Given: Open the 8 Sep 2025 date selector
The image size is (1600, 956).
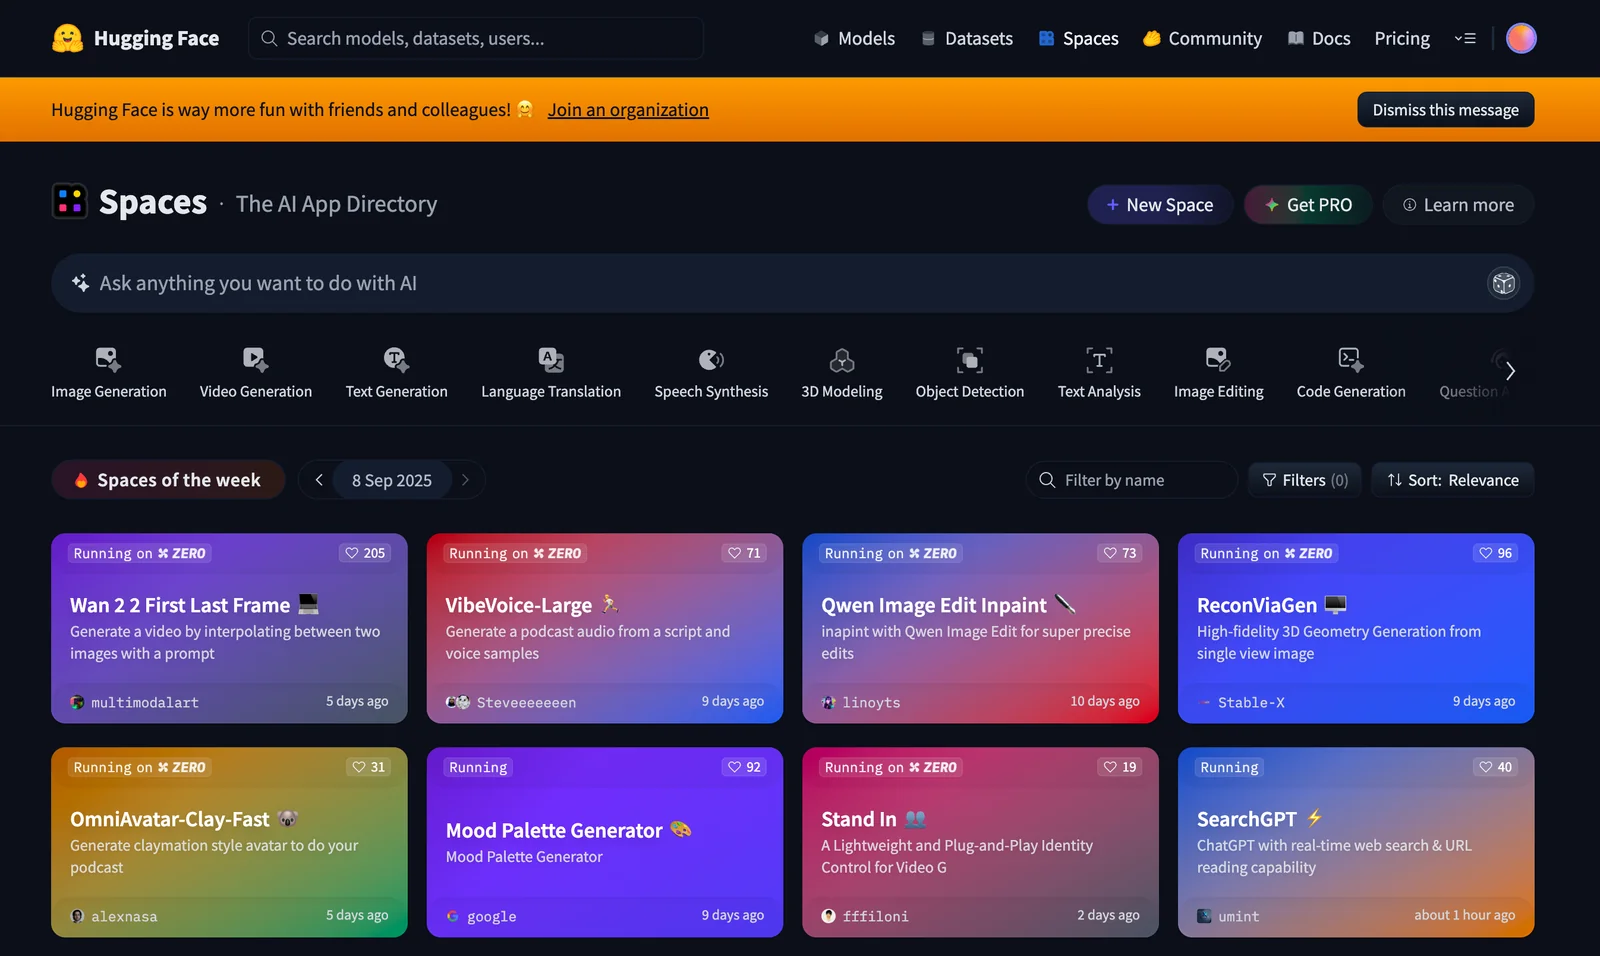Looking at the screenshot, I should point(392,480).
